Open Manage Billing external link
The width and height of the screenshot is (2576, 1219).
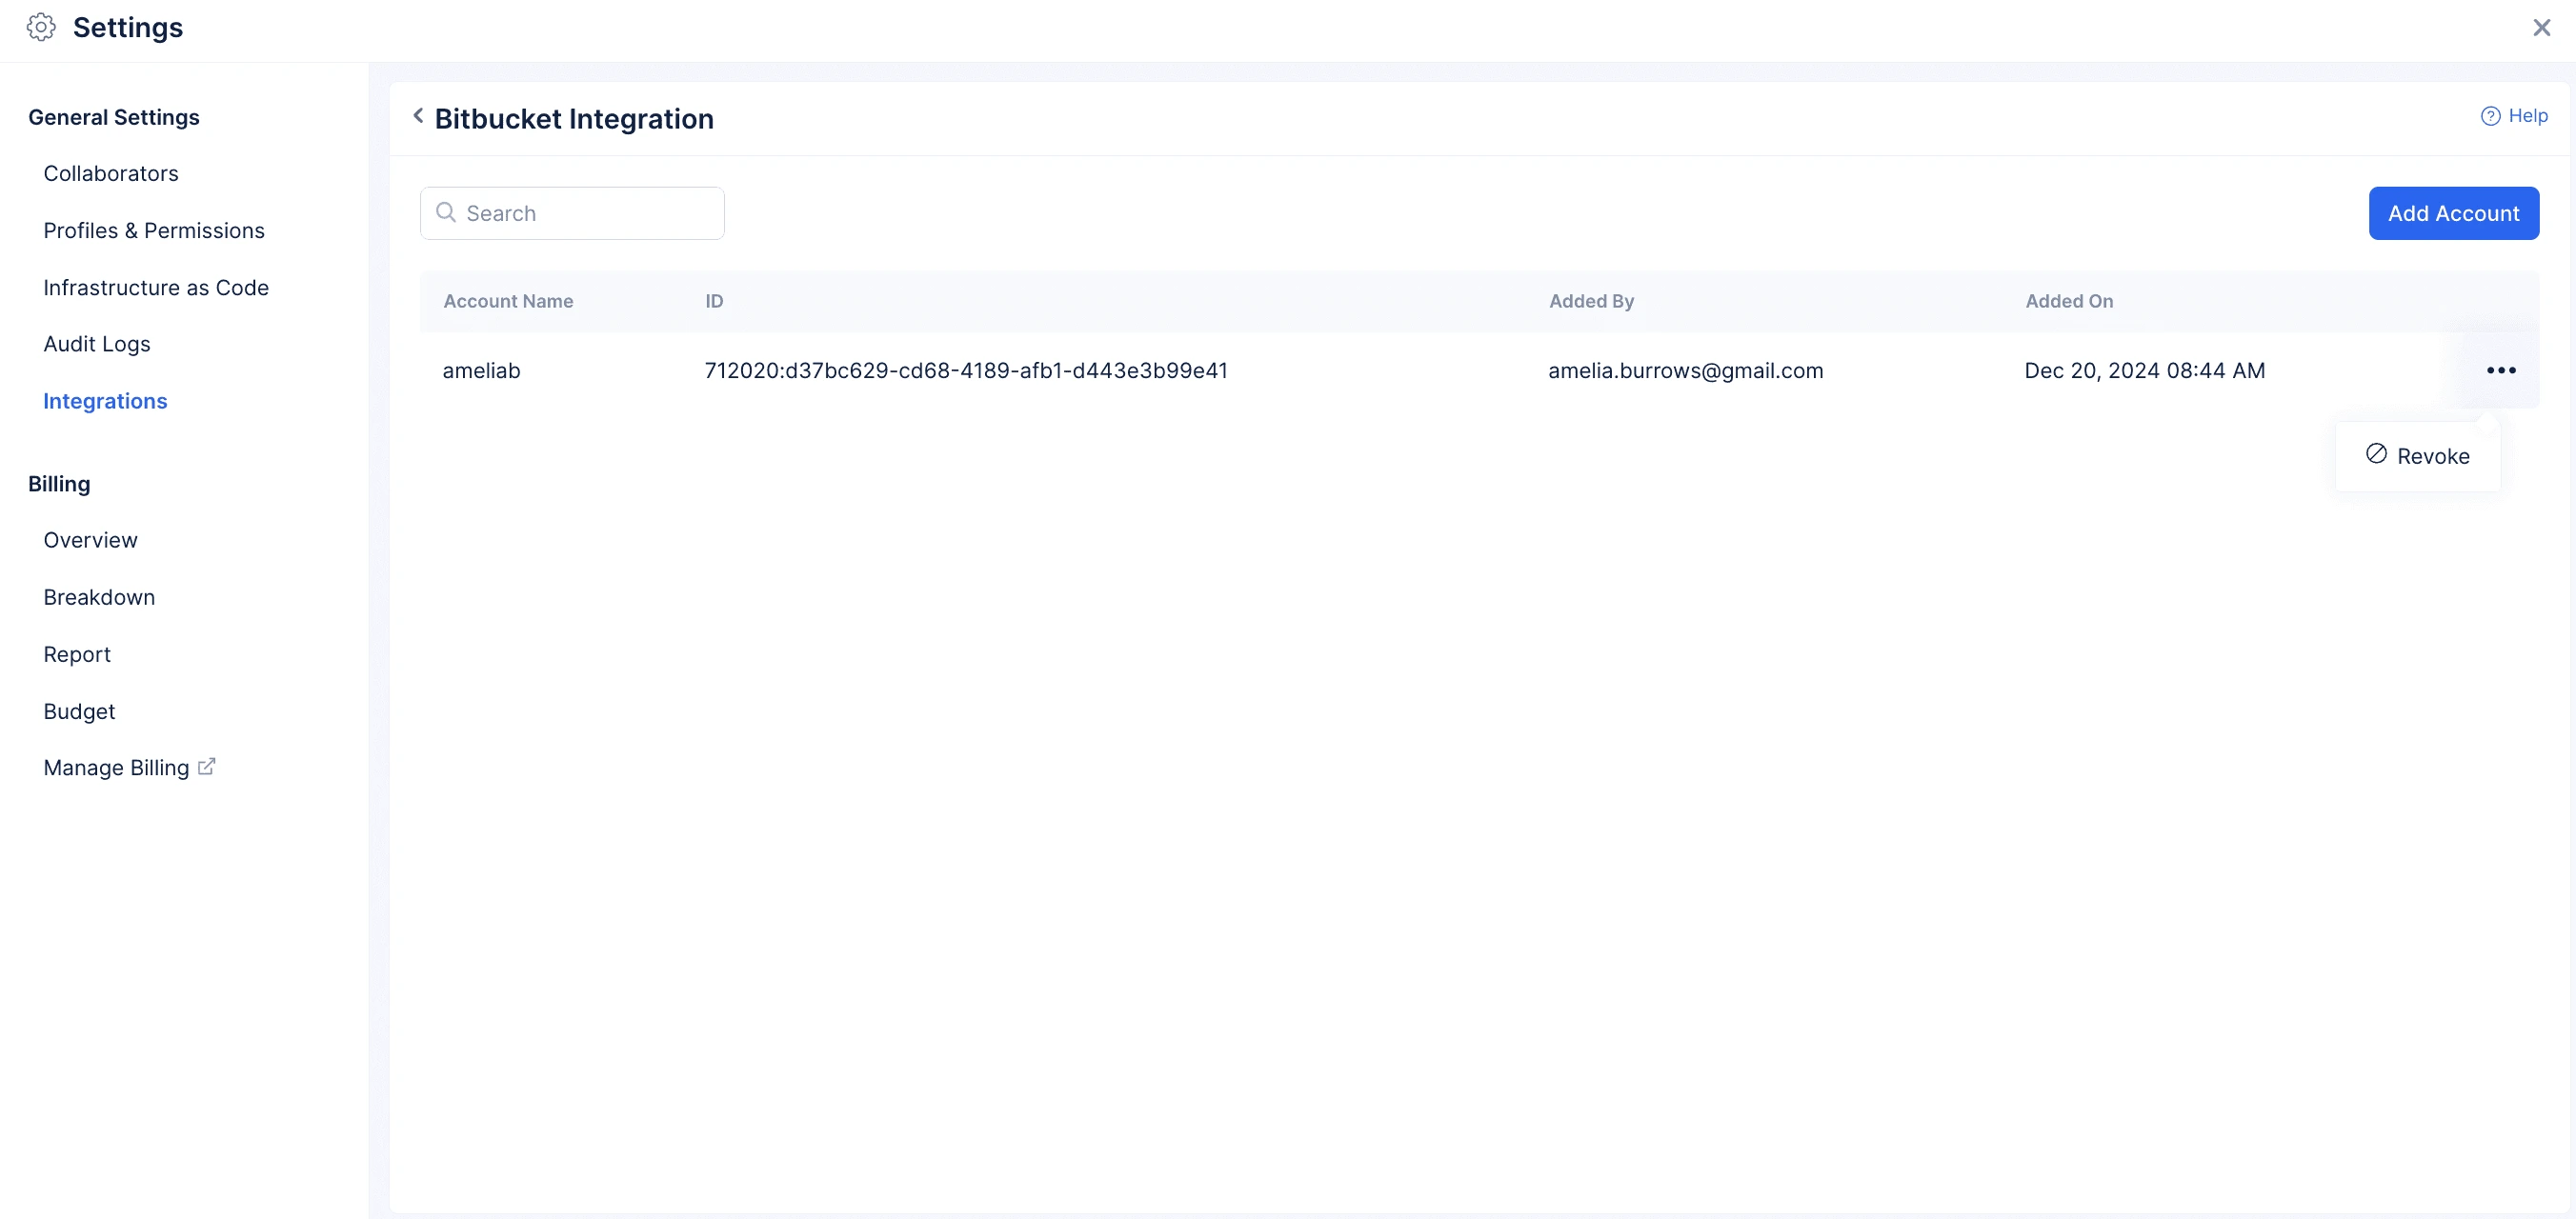(x=129, y=768)
